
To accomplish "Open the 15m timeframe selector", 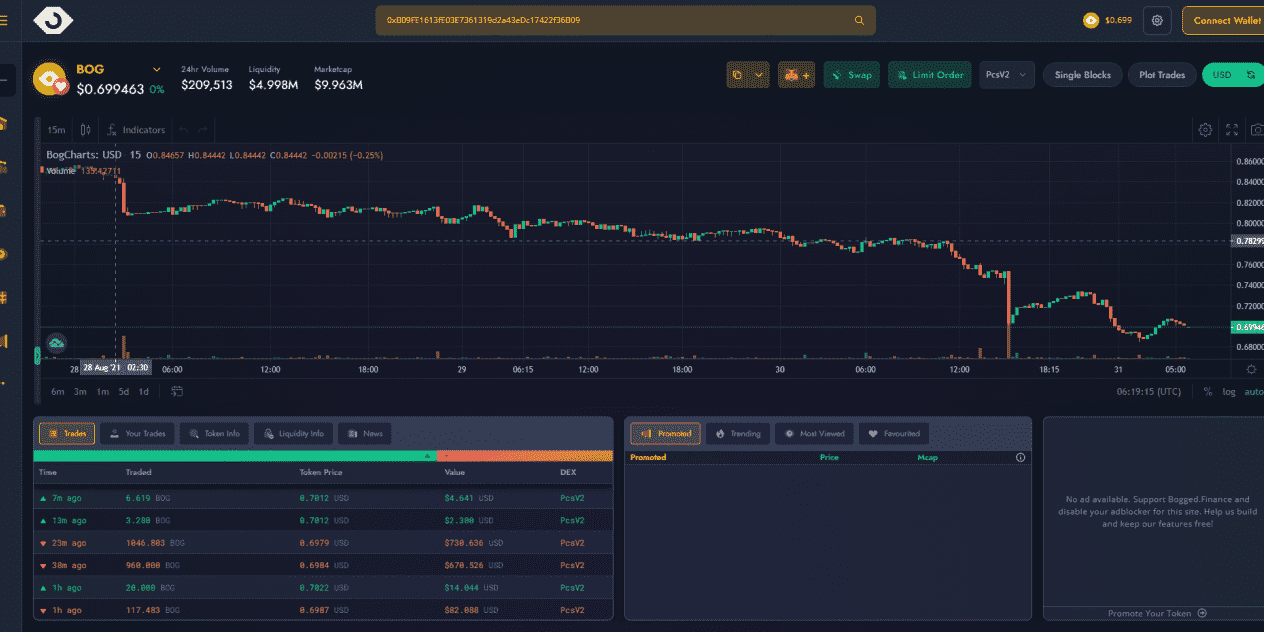I will [56, 130].
